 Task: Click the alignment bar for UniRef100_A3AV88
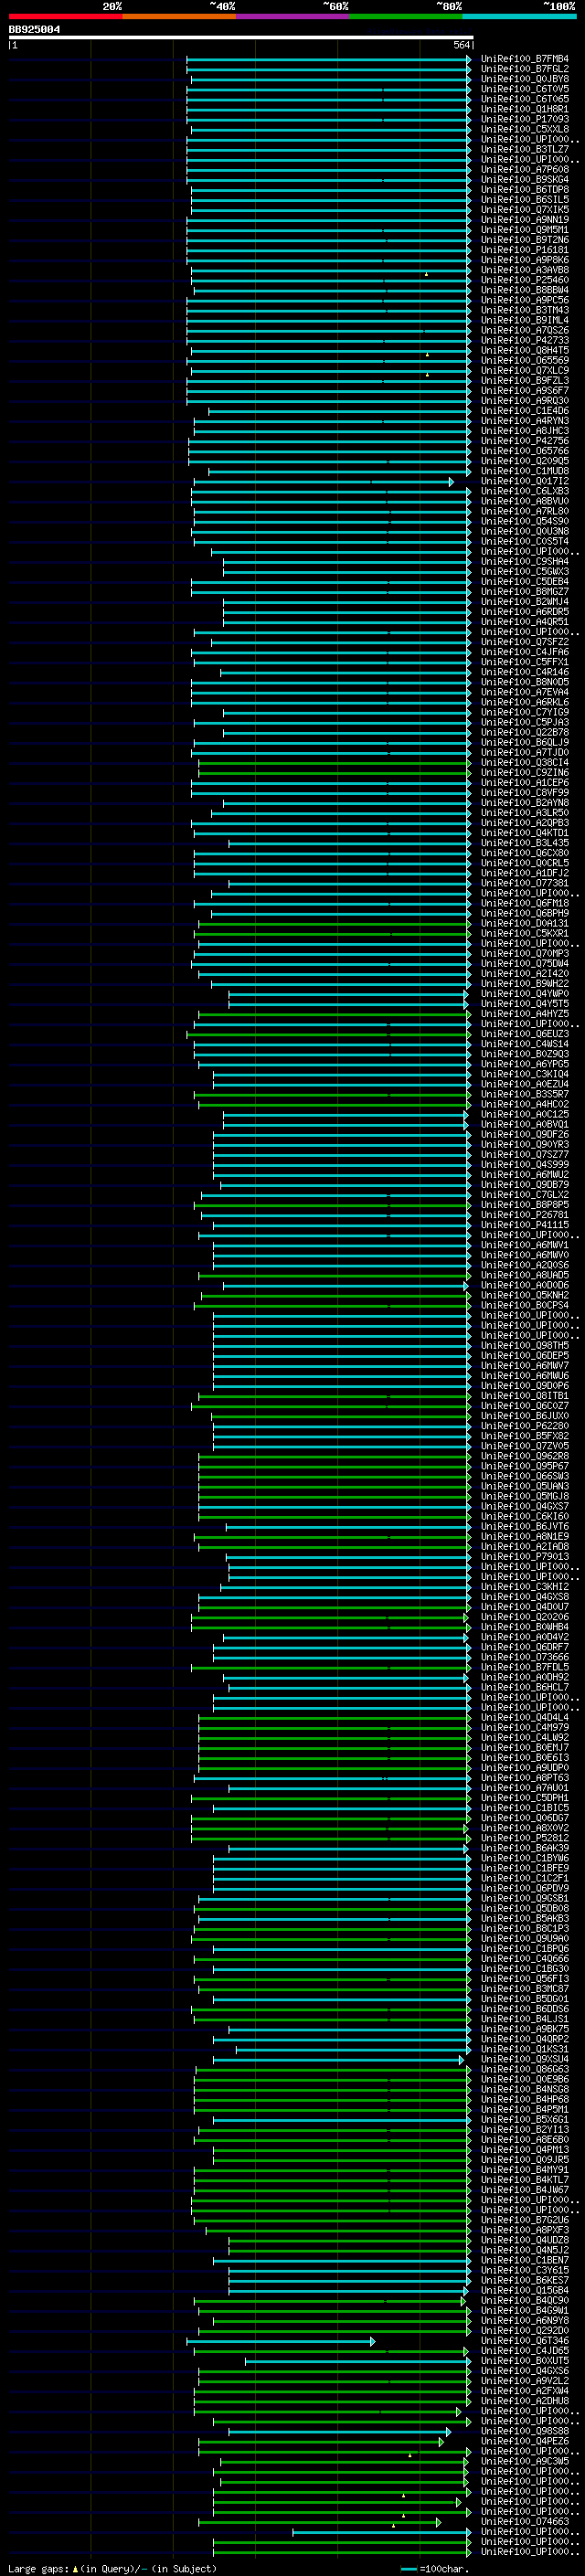point(331,270)
